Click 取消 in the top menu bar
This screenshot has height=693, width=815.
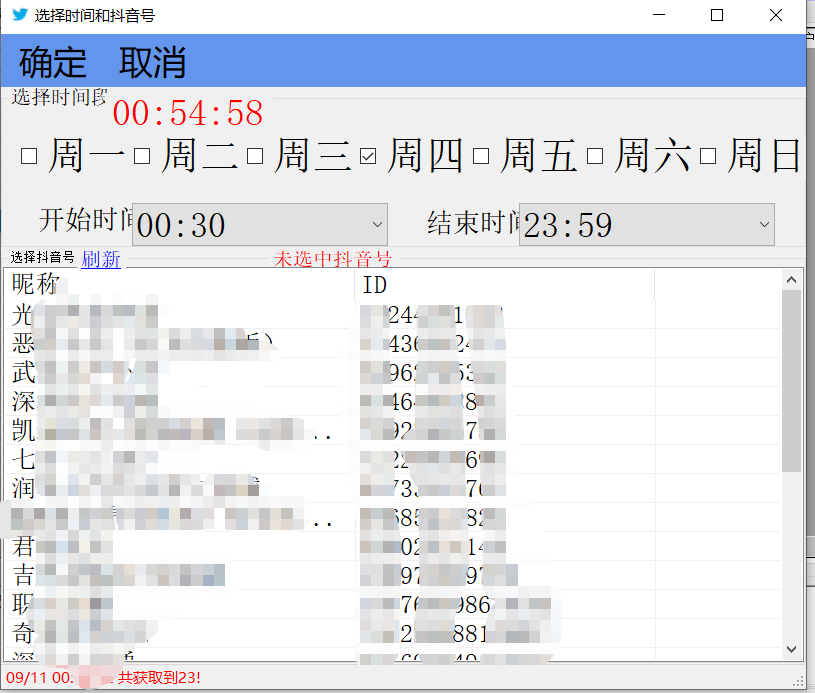pyautogui.click(x=152, y=62)
